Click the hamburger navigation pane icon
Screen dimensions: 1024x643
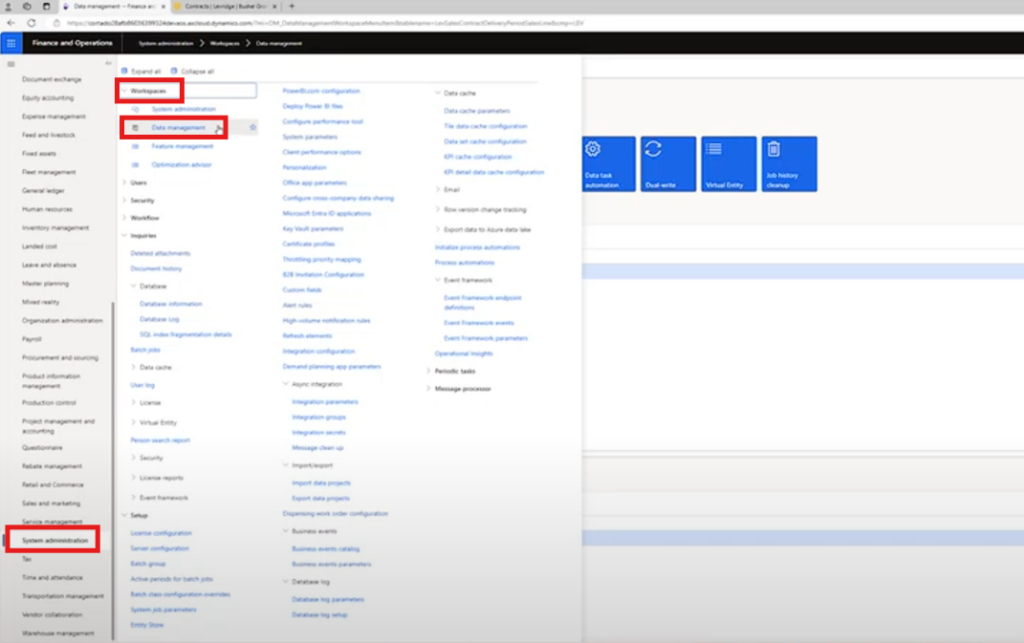(x=11, y=64)
